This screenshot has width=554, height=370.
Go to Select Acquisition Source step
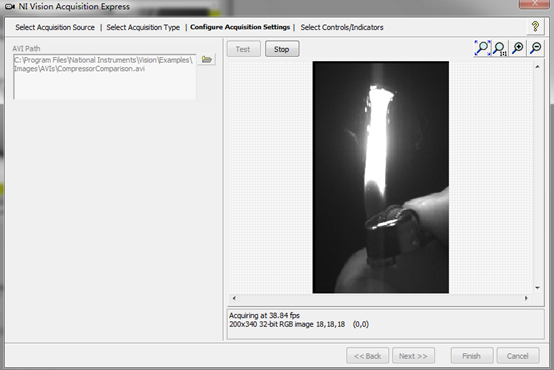(x=55, y=27)
